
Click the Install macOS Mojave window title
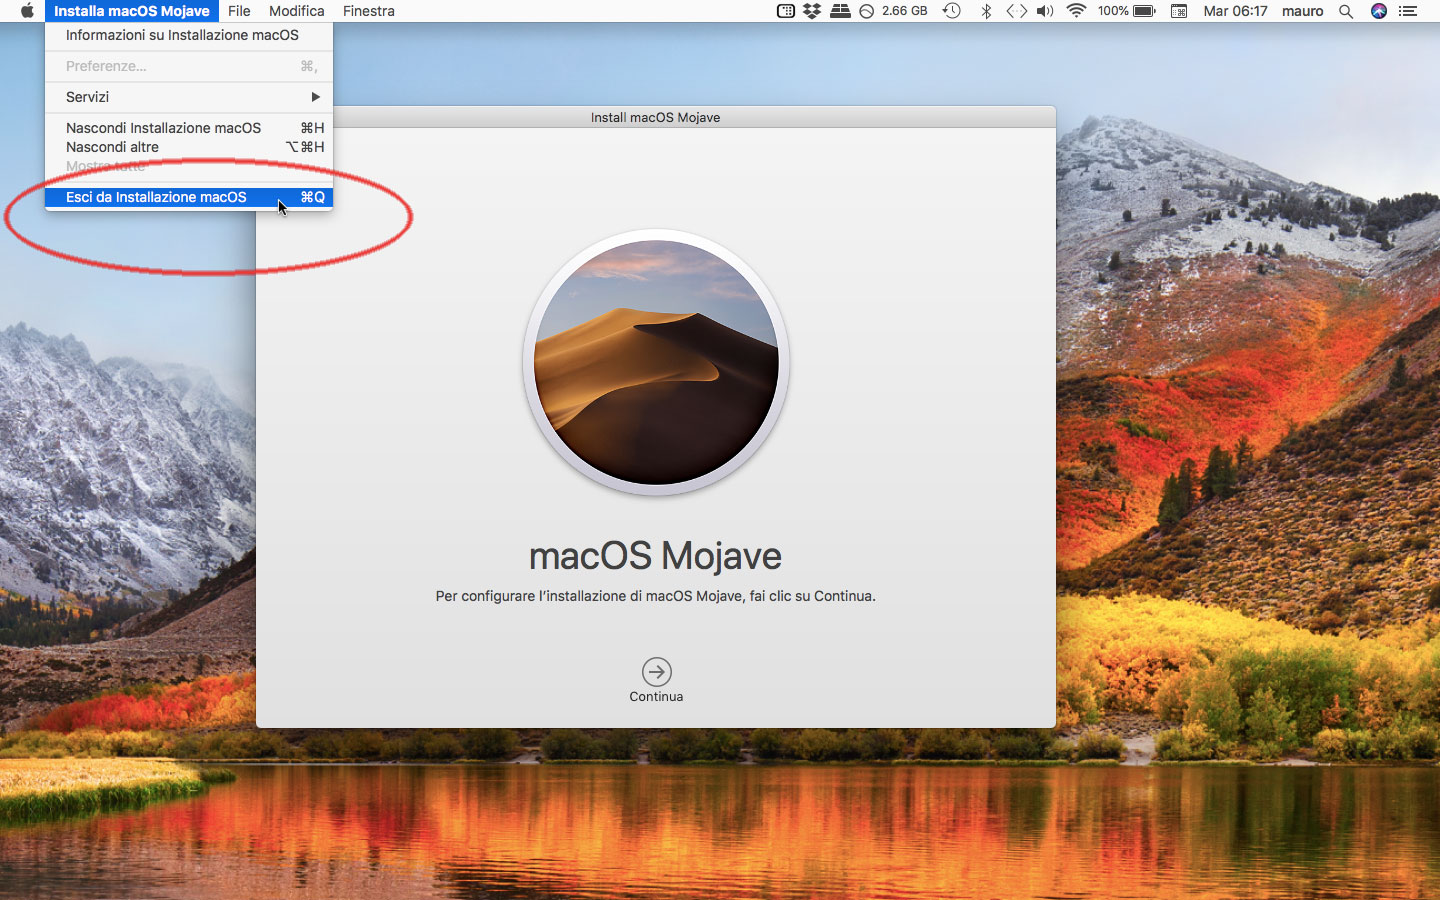pos(655,117)
